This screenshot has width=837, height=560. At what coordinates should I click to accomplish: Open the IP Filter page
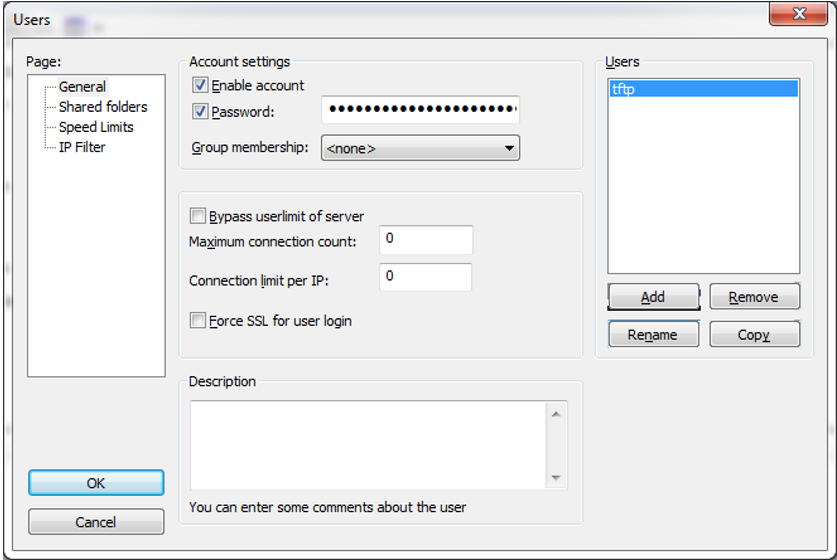(82, 147)
